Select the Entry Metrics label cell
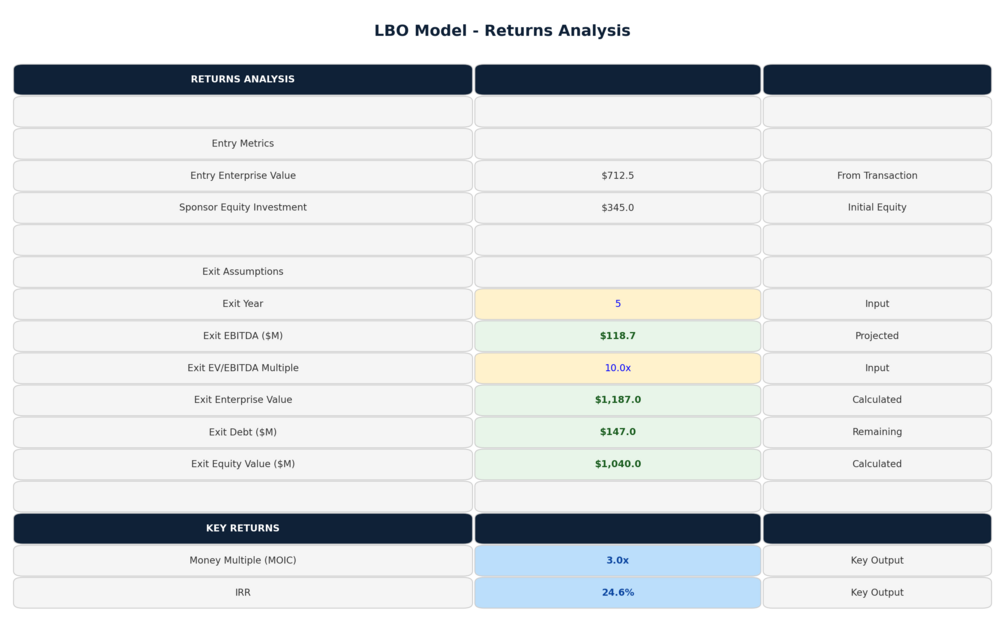1005x634 pixels. pos(243,144)
